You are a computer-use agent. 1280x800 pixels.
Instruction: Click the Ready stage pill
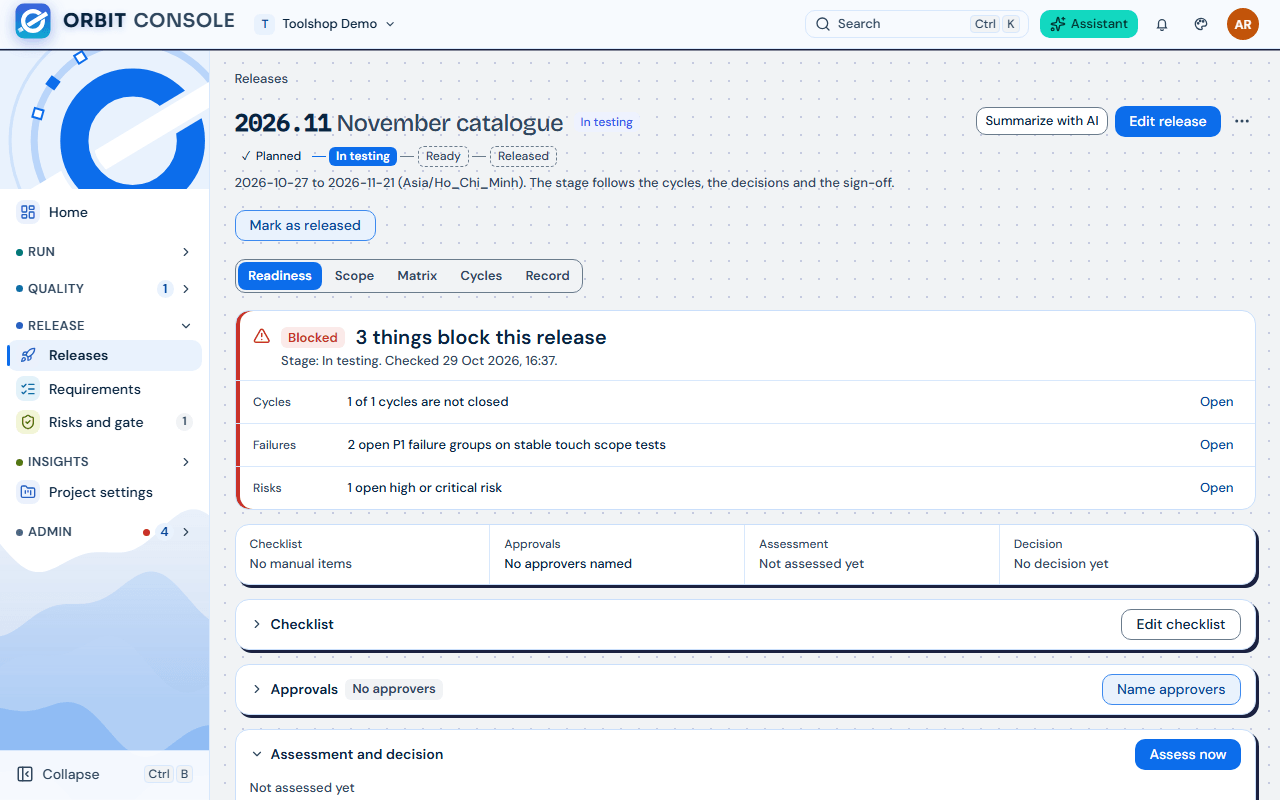[443, 156]
